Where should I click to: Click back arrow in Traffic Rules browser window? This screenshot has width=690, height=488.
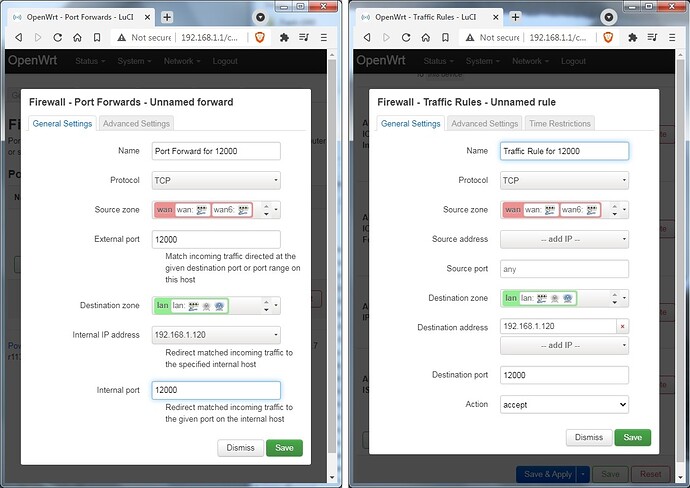point(367,37)
